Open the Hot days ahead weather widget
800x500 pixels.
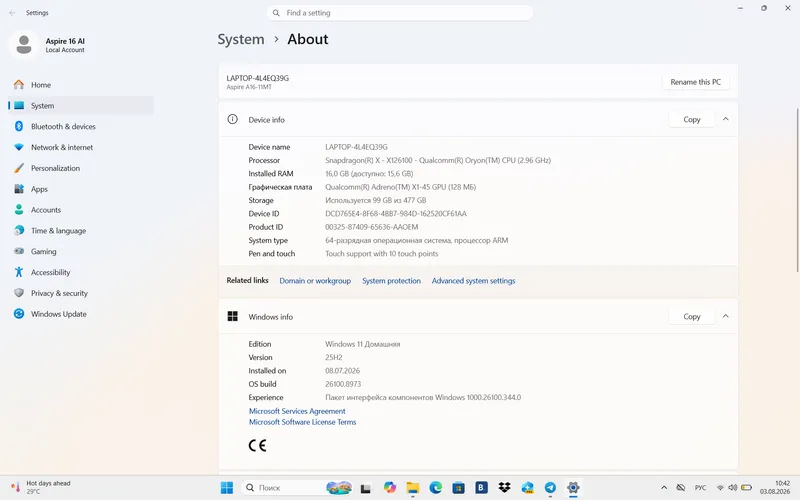41,487
